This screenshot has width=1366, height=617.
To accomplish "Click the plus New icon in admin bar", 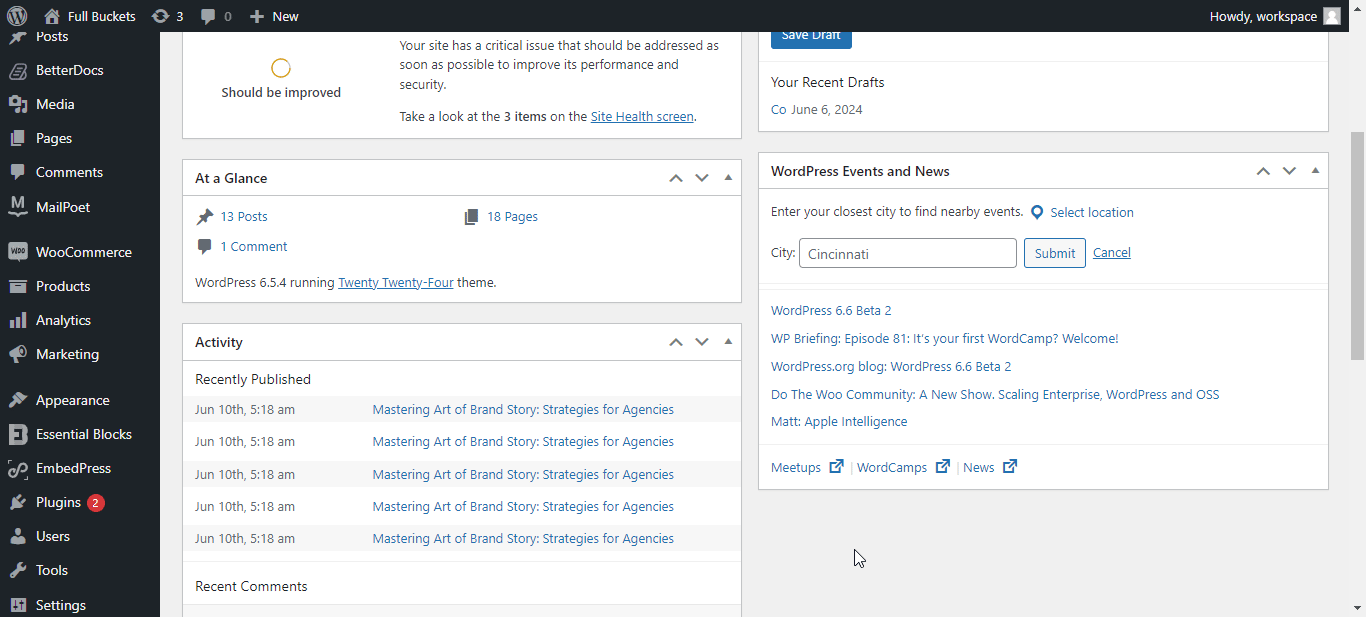I will [257, 16].
